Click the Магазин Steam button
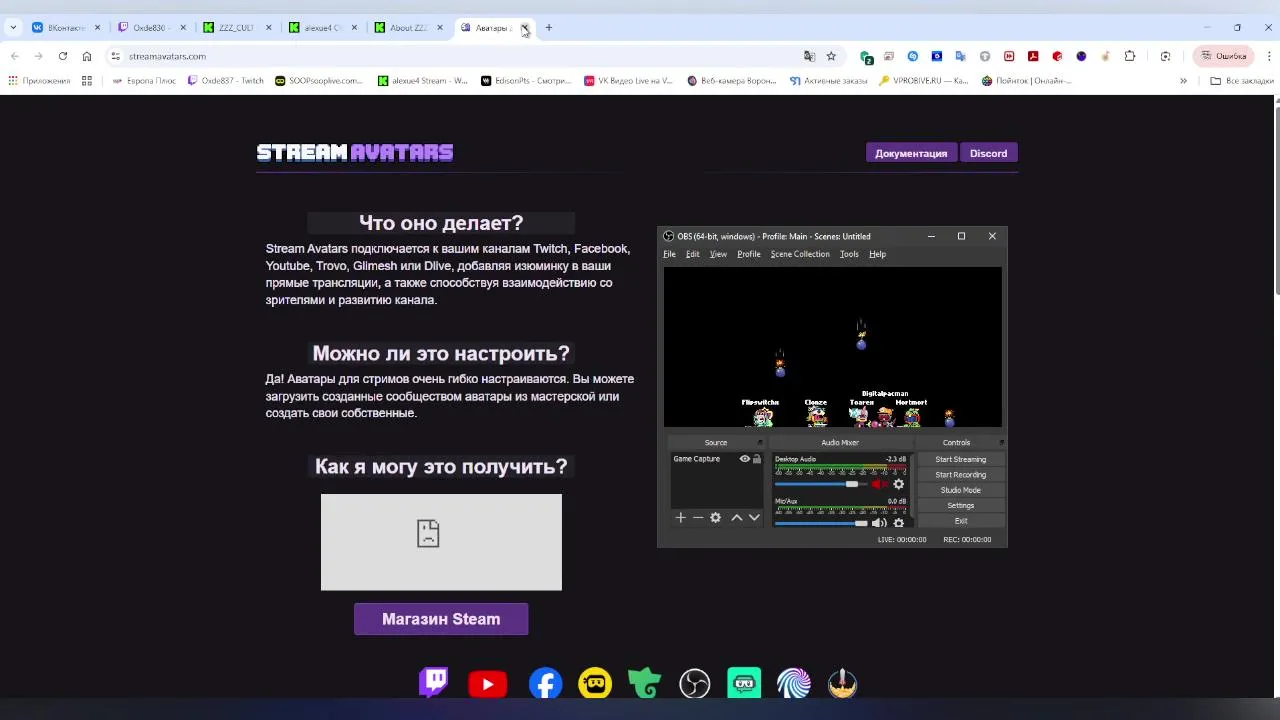1280x720 pixels. point(441,619)
